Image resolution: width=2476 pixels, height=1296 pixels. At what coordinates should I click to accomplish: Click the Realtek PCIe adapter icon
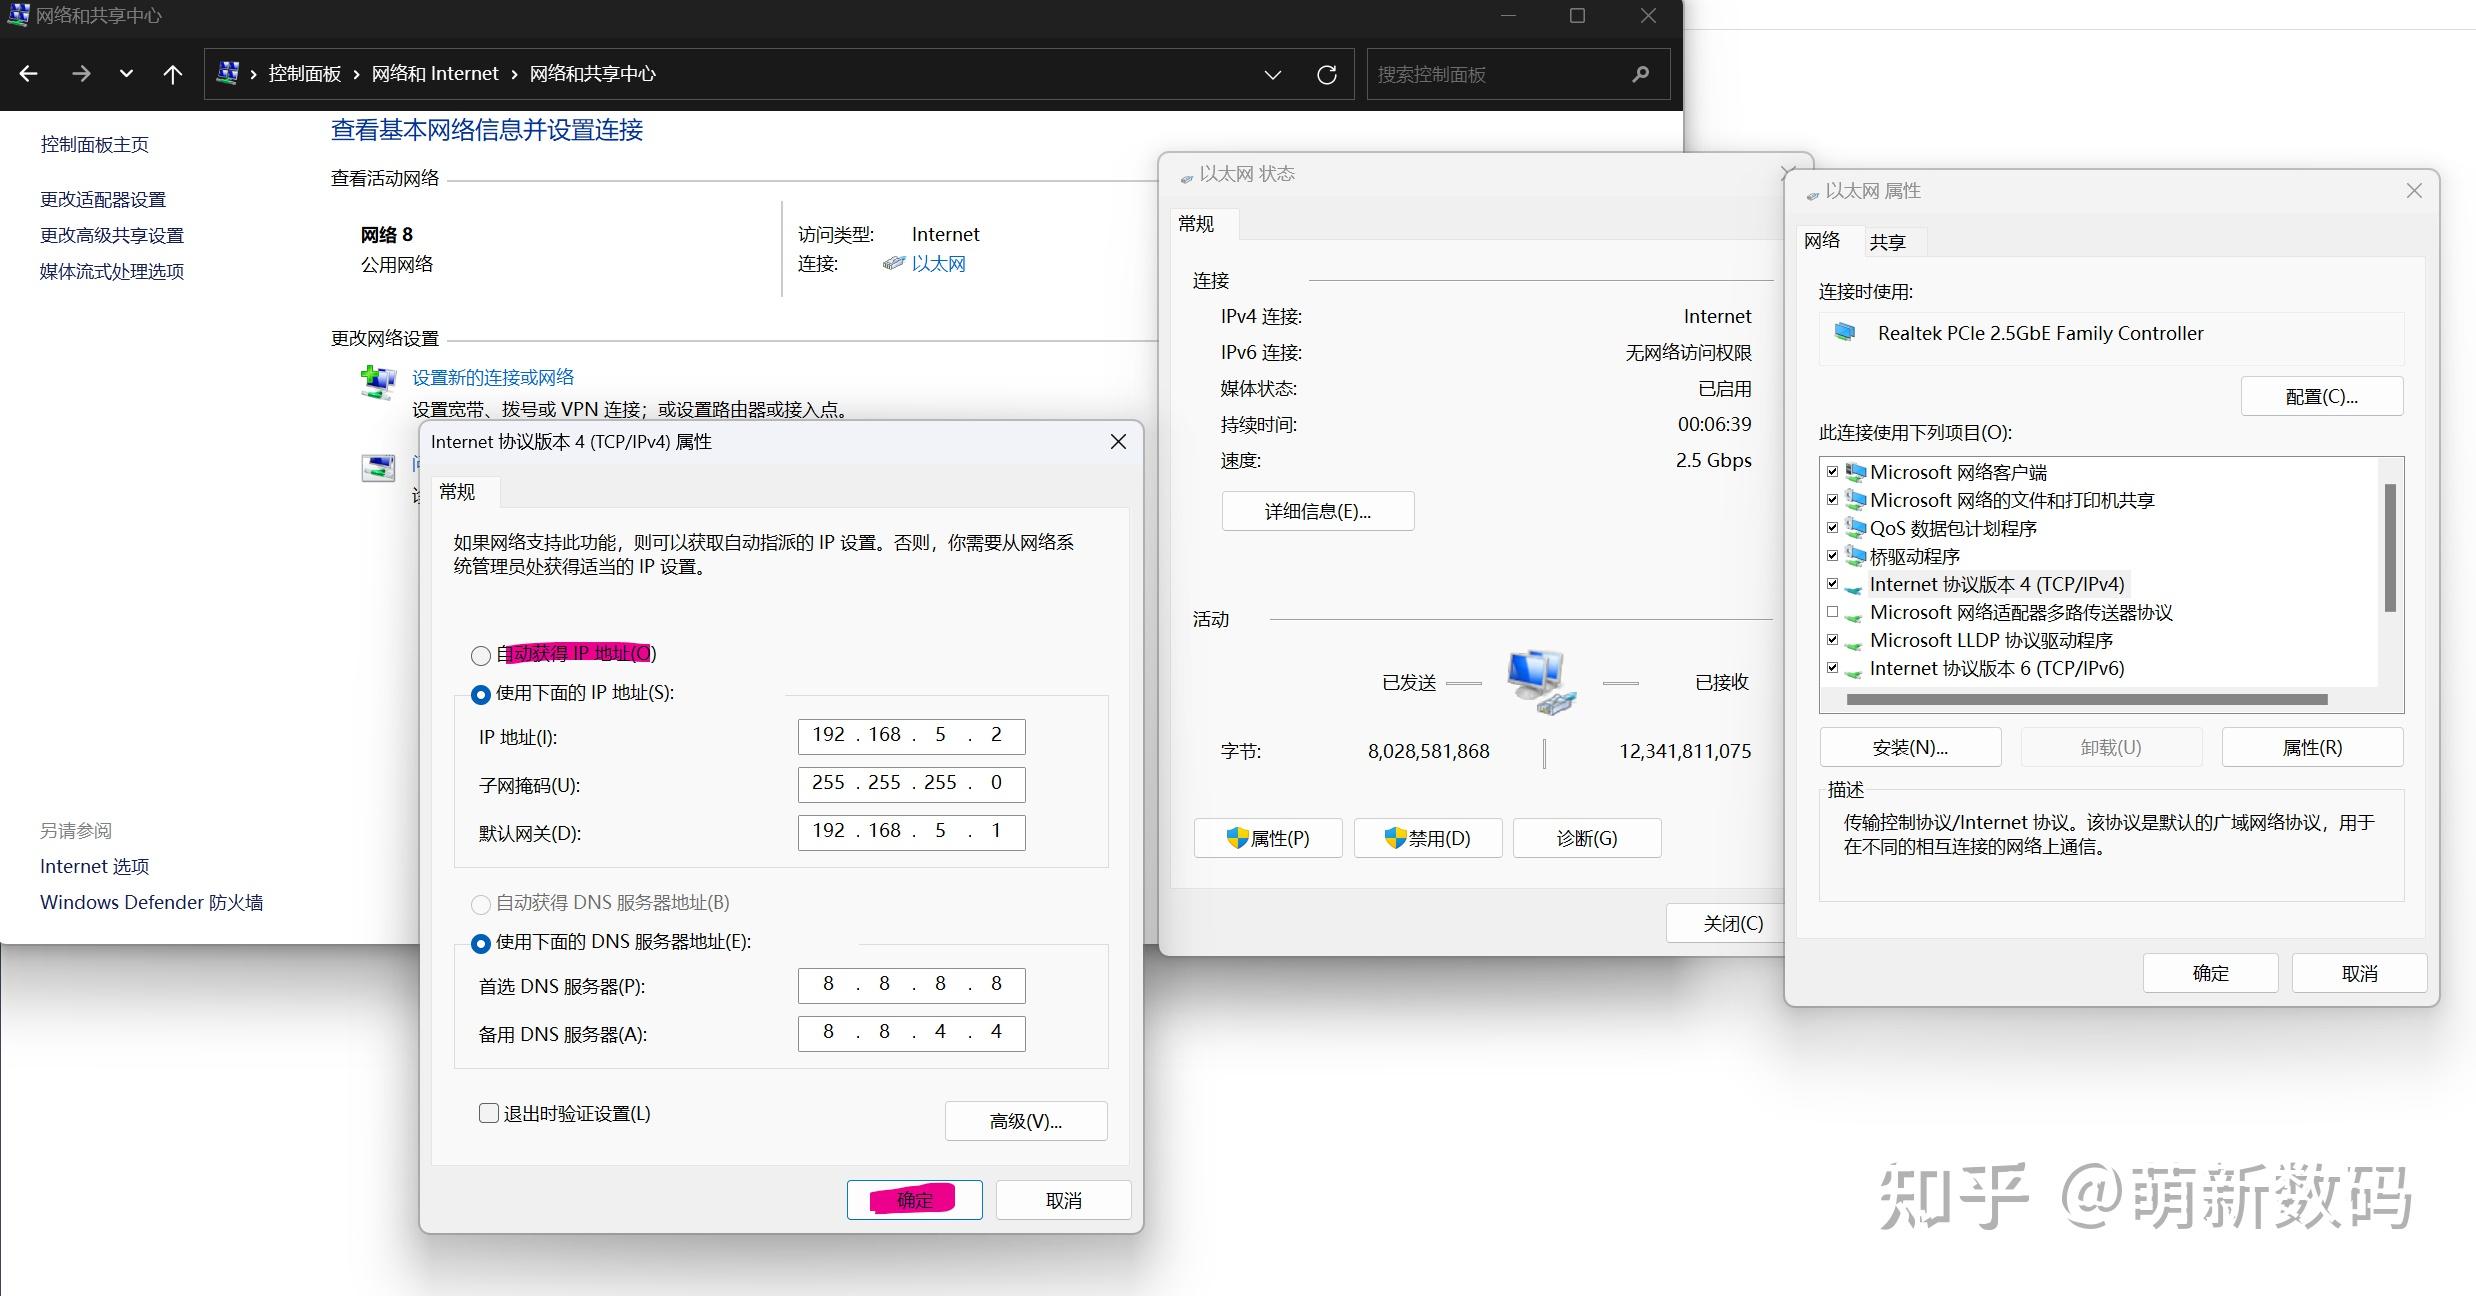(1845, 333)
